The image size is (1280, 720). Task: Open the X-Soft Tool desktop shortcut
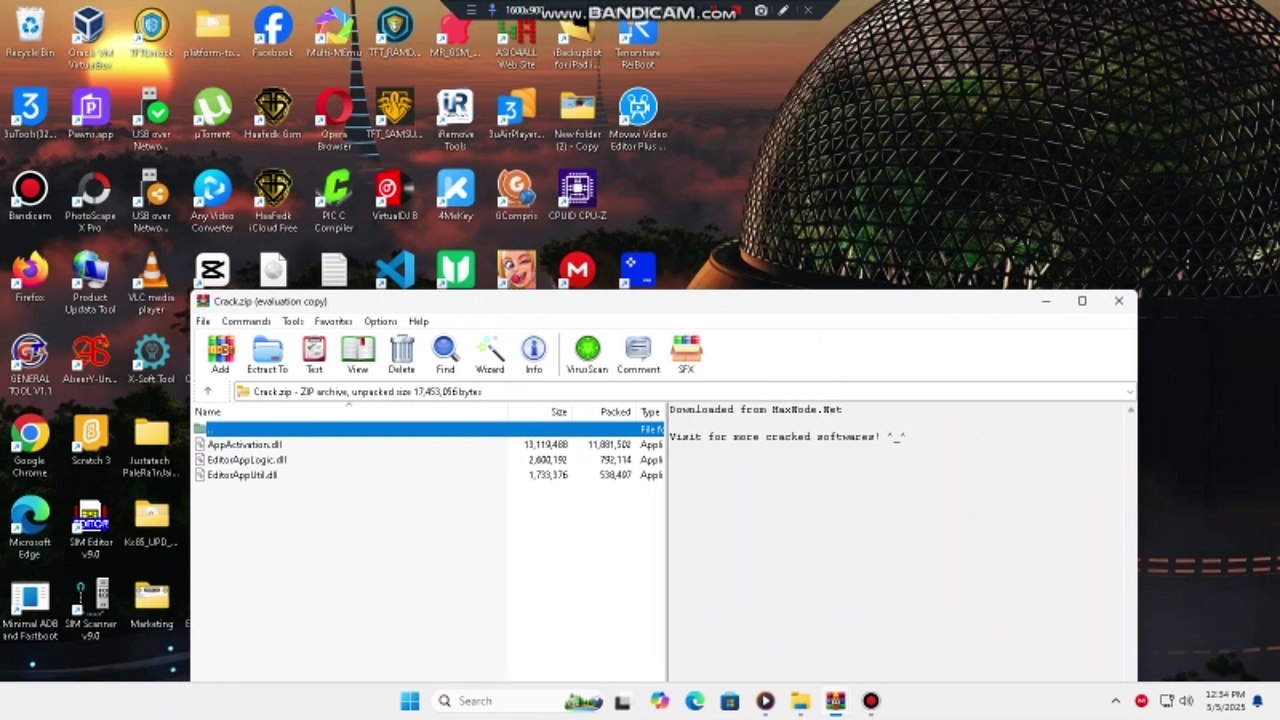[151, 358]
